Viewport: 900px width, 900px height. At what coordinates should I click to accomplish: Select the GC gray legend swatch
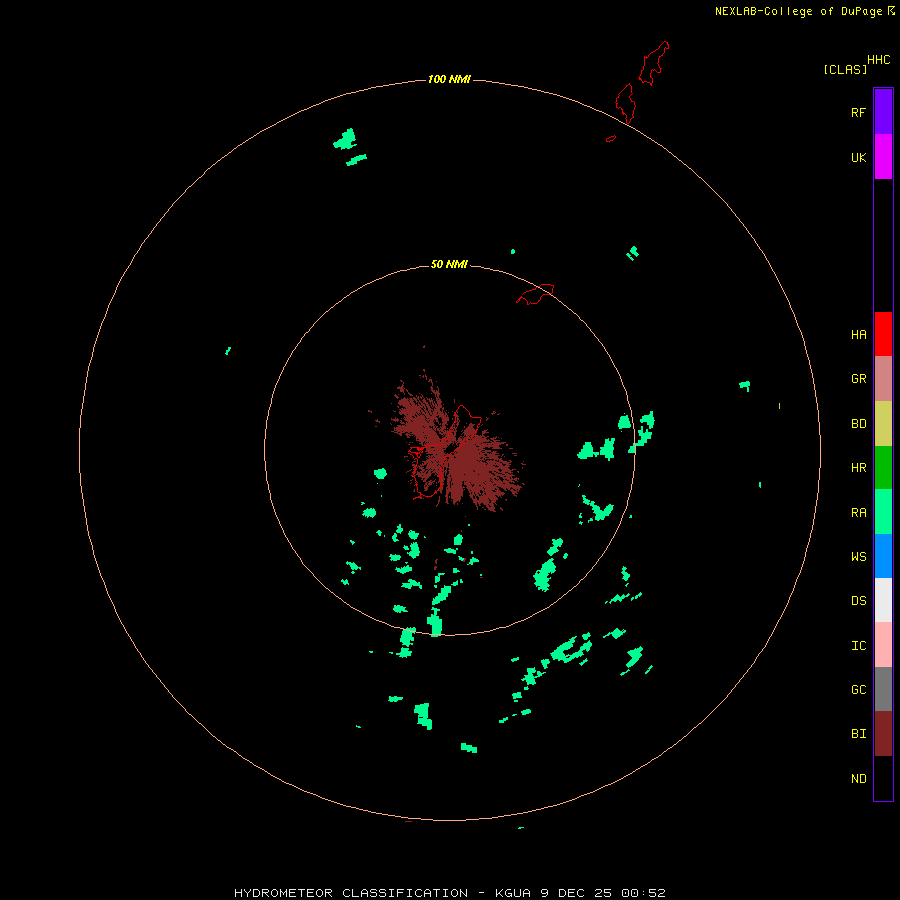[x=883, y=689]
